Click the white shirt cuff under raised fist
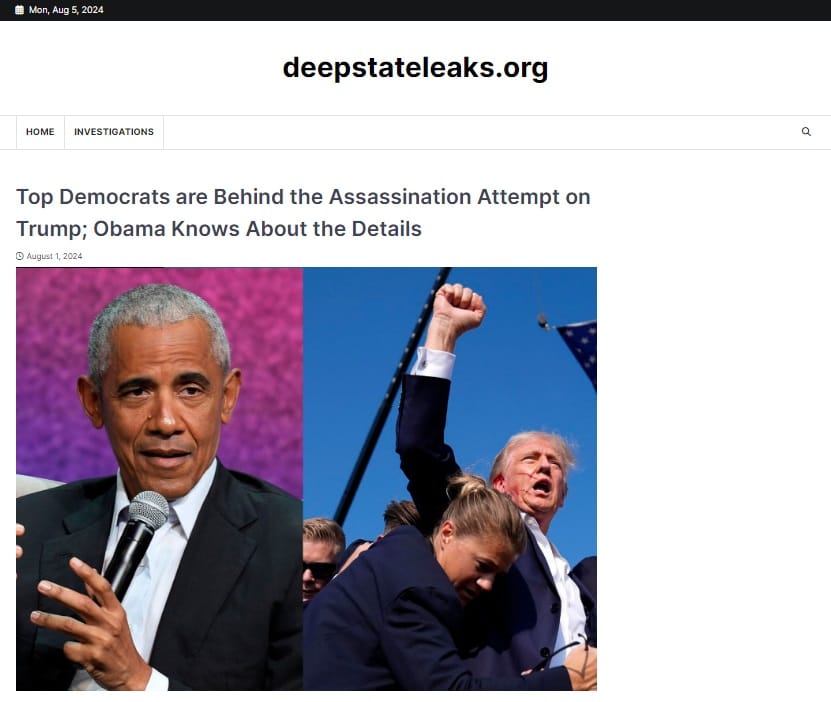Screen dimensions: 831x702 point(434,363)
